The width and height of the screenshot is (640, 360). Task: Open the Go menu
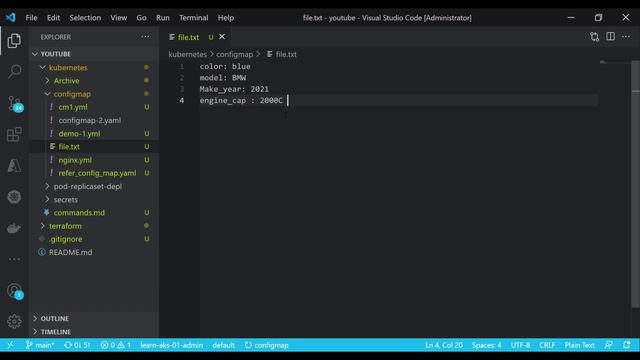click(x=141, y=18)
